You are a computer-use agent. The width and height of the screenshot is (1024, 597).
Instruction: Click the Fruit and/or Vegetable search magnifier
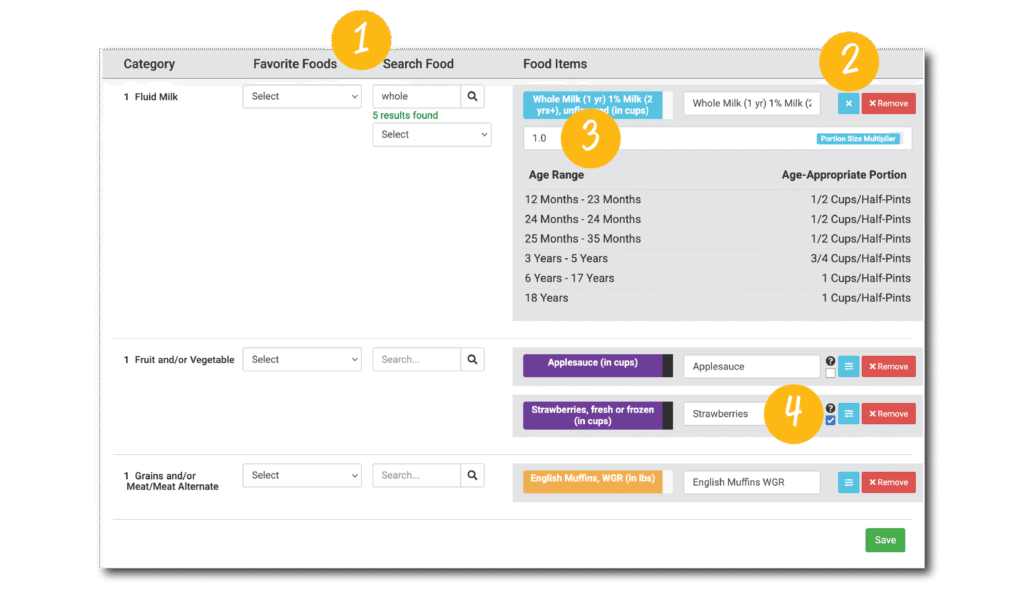(473, 359)
